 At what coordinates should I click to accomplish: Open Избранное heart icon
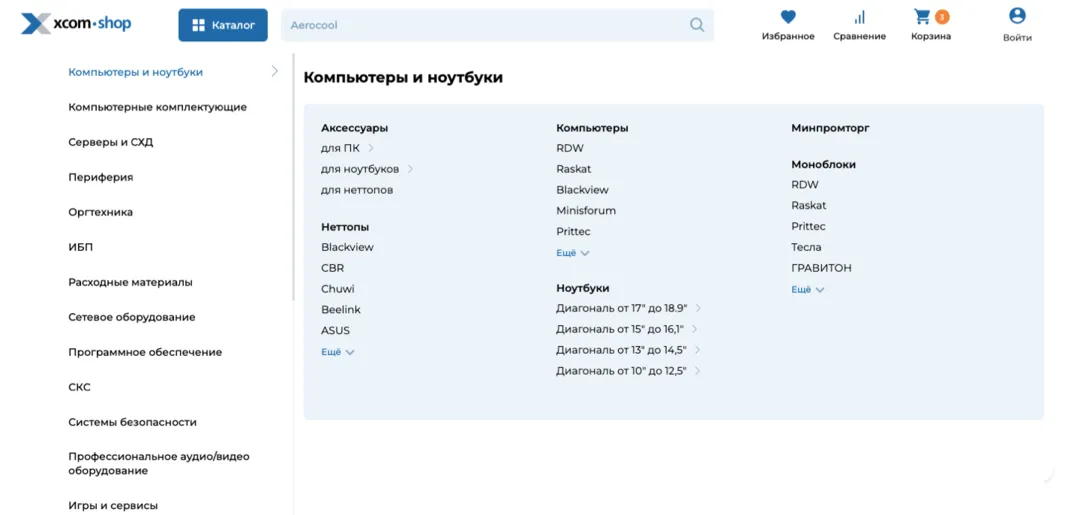(x=788, y=17)
